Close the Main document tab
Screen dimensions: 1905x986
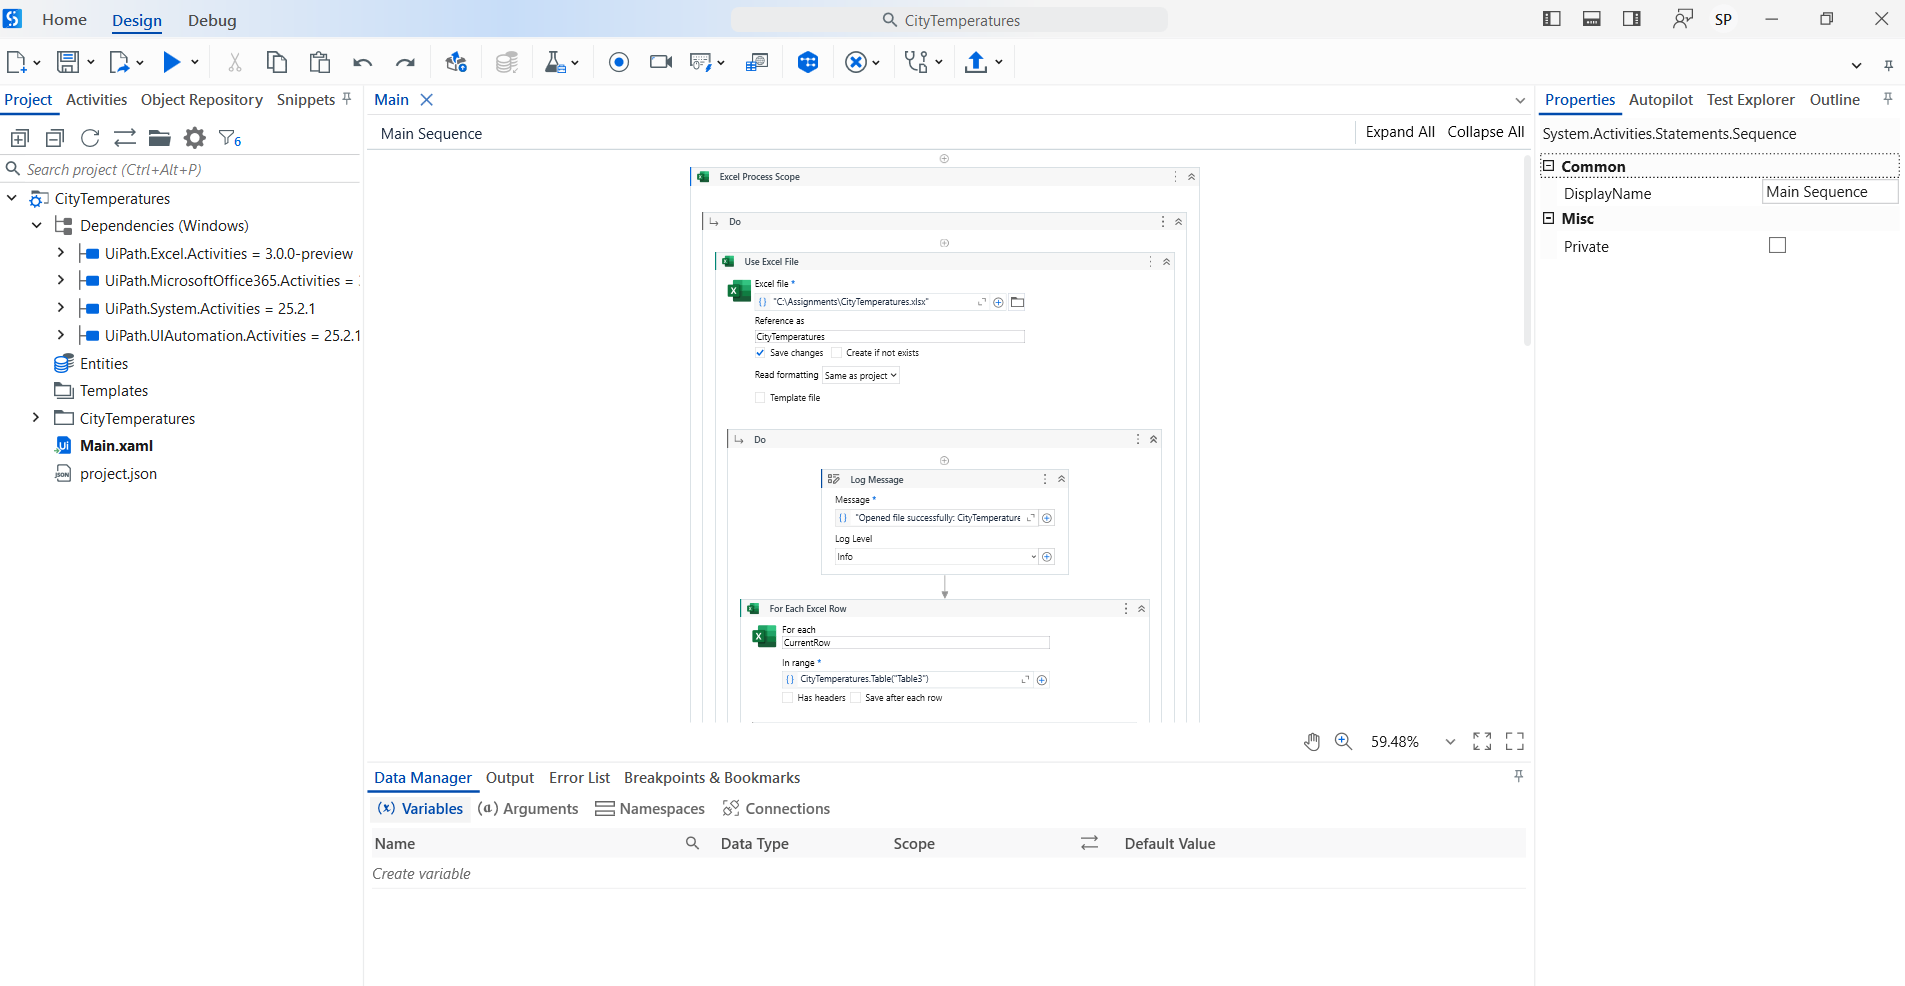(427, 100)
